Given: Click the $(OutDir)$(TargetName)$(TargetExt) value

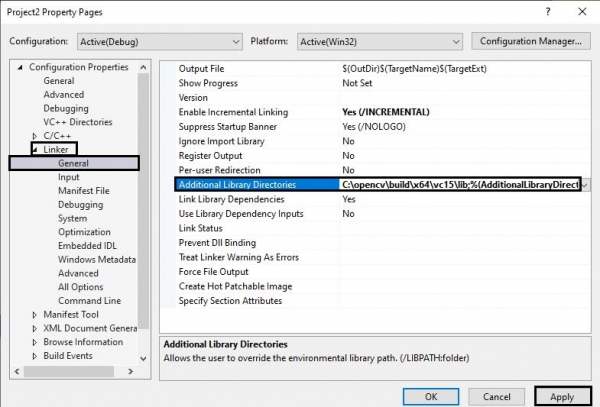Looking at the screenshot, I should pos(414,69).
